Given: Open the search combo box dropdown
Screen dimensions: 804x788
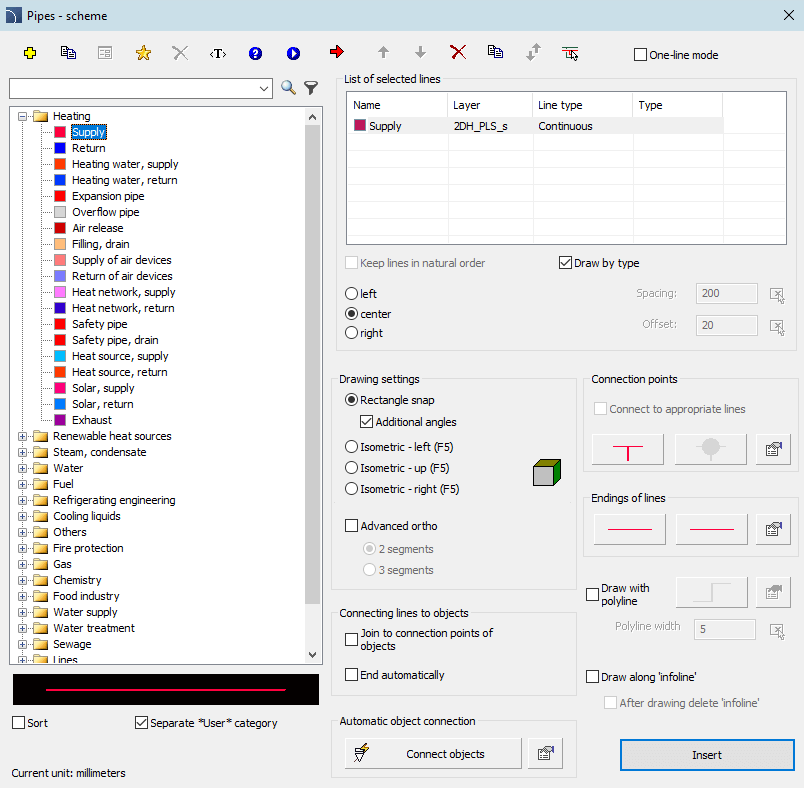Looking at the screenshot, I should [x=264, y=89].
